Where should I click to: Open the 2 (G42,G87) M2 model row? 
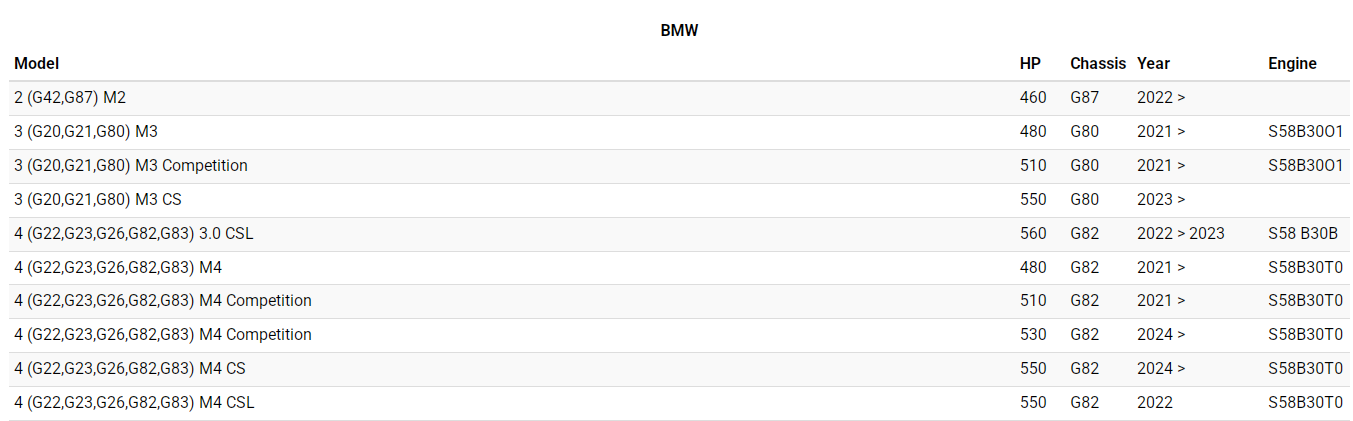70,98
